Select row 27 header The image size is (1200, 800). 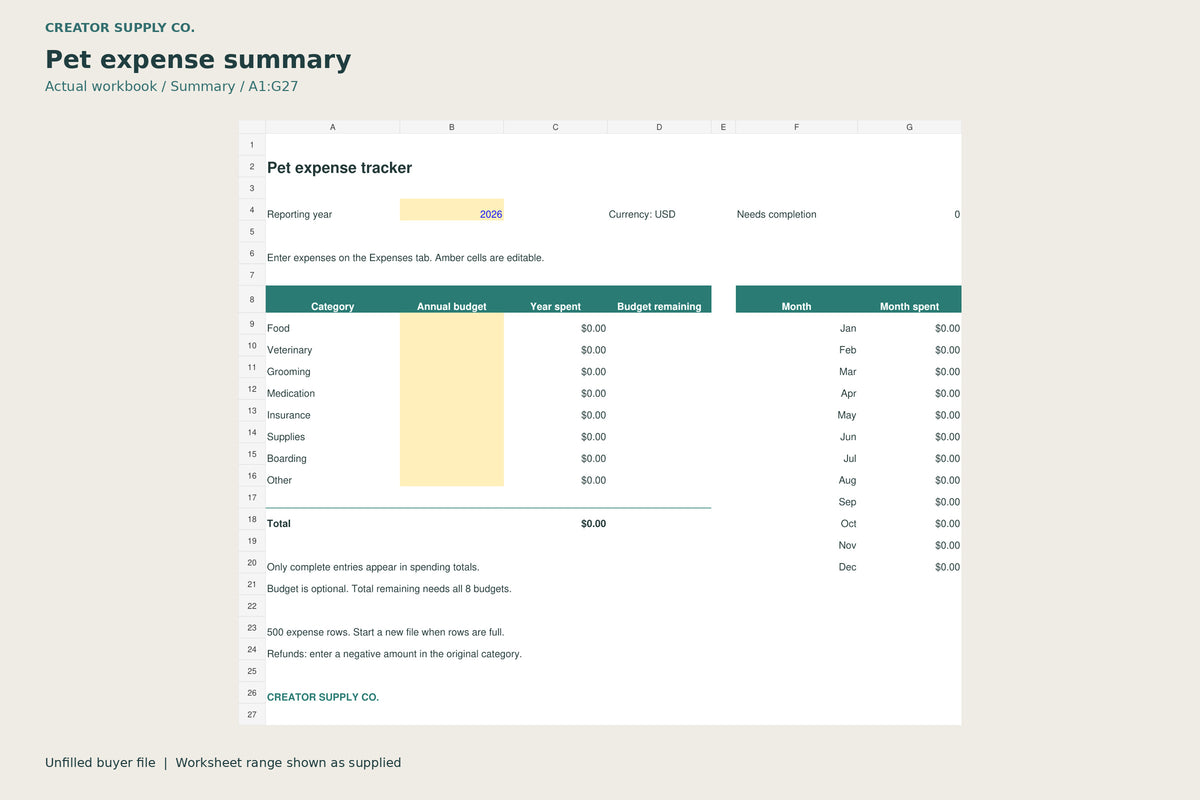pos(252,714)
